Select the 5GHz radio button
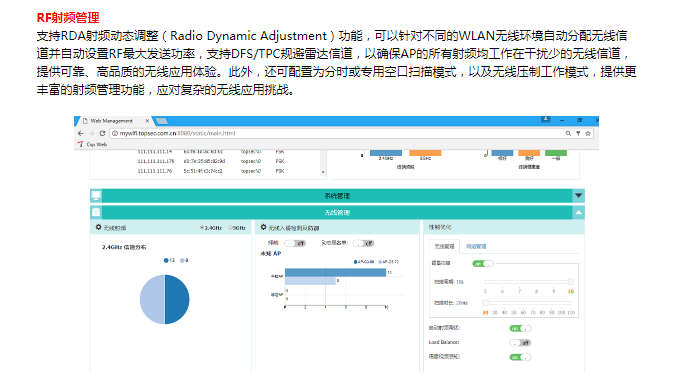The width and height of the screenshot is (691, 392). click(x=230, y=228)
